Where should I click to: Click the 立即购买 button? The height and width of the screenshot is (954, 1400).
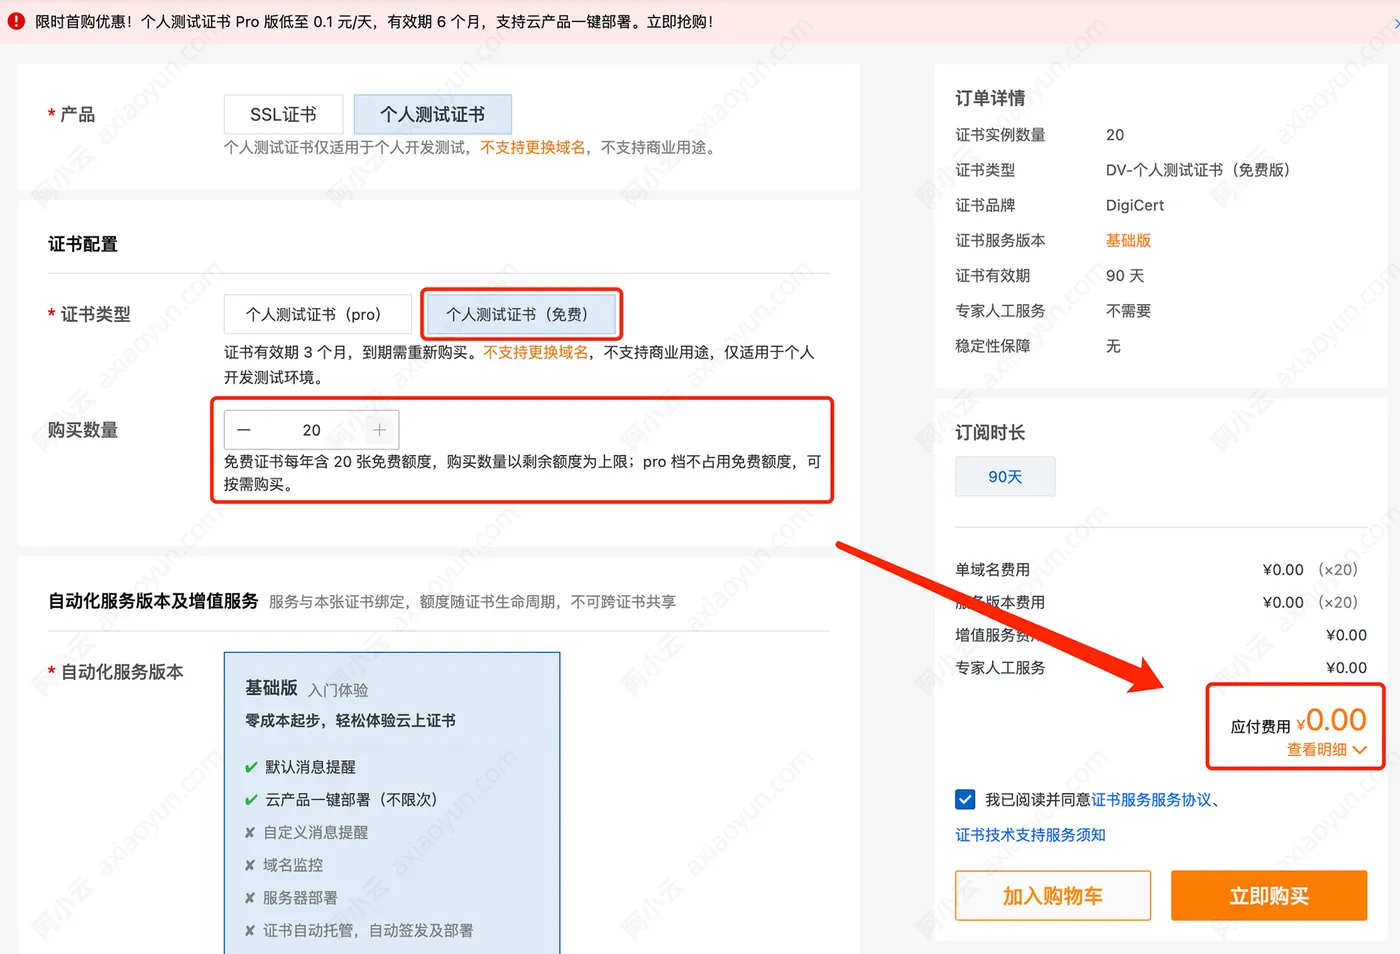pos(1269,896)
